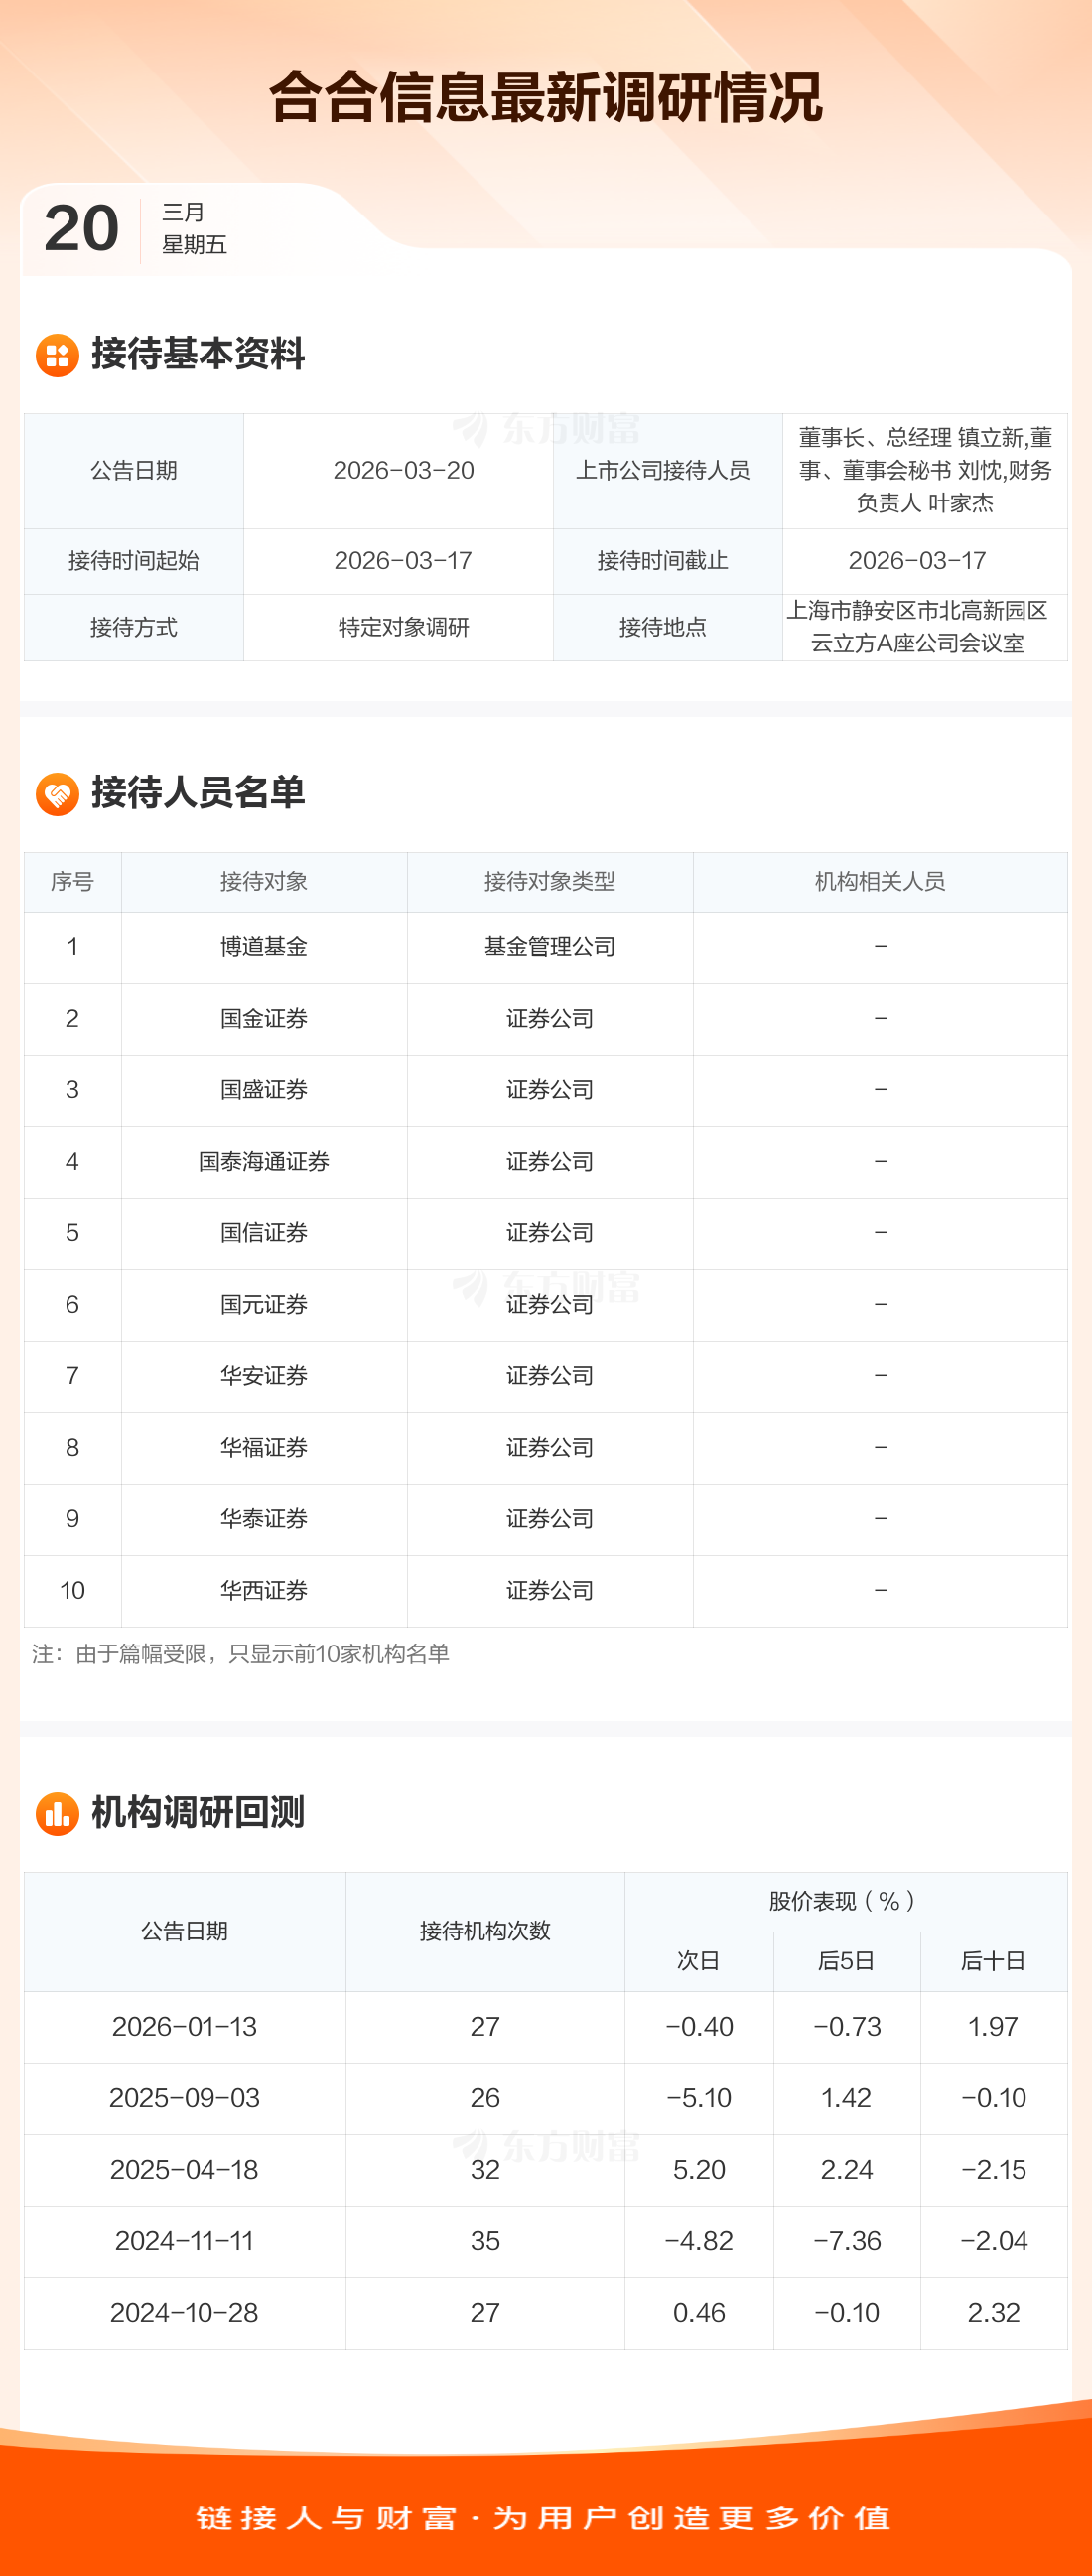The image size is (1092, 2576).
Task: Click the 链接人与财富 footer slogan
Action: coord(544,2518)
